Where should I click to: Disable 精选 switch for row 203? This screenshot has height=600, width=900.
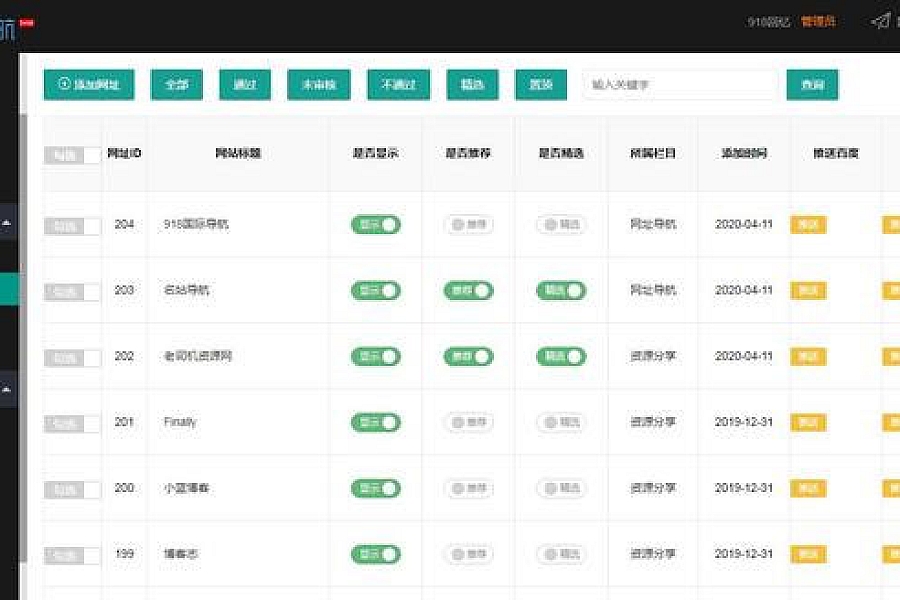[561, 291]
